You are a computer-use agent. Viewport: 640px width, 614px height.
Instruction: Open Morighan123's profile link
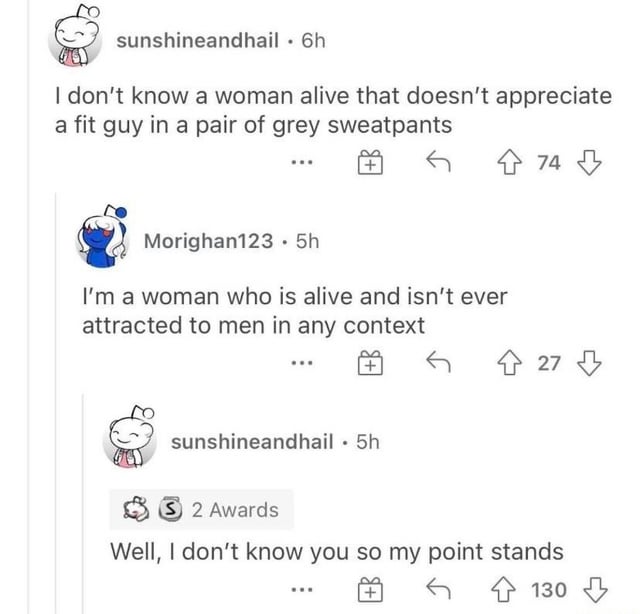207,241
